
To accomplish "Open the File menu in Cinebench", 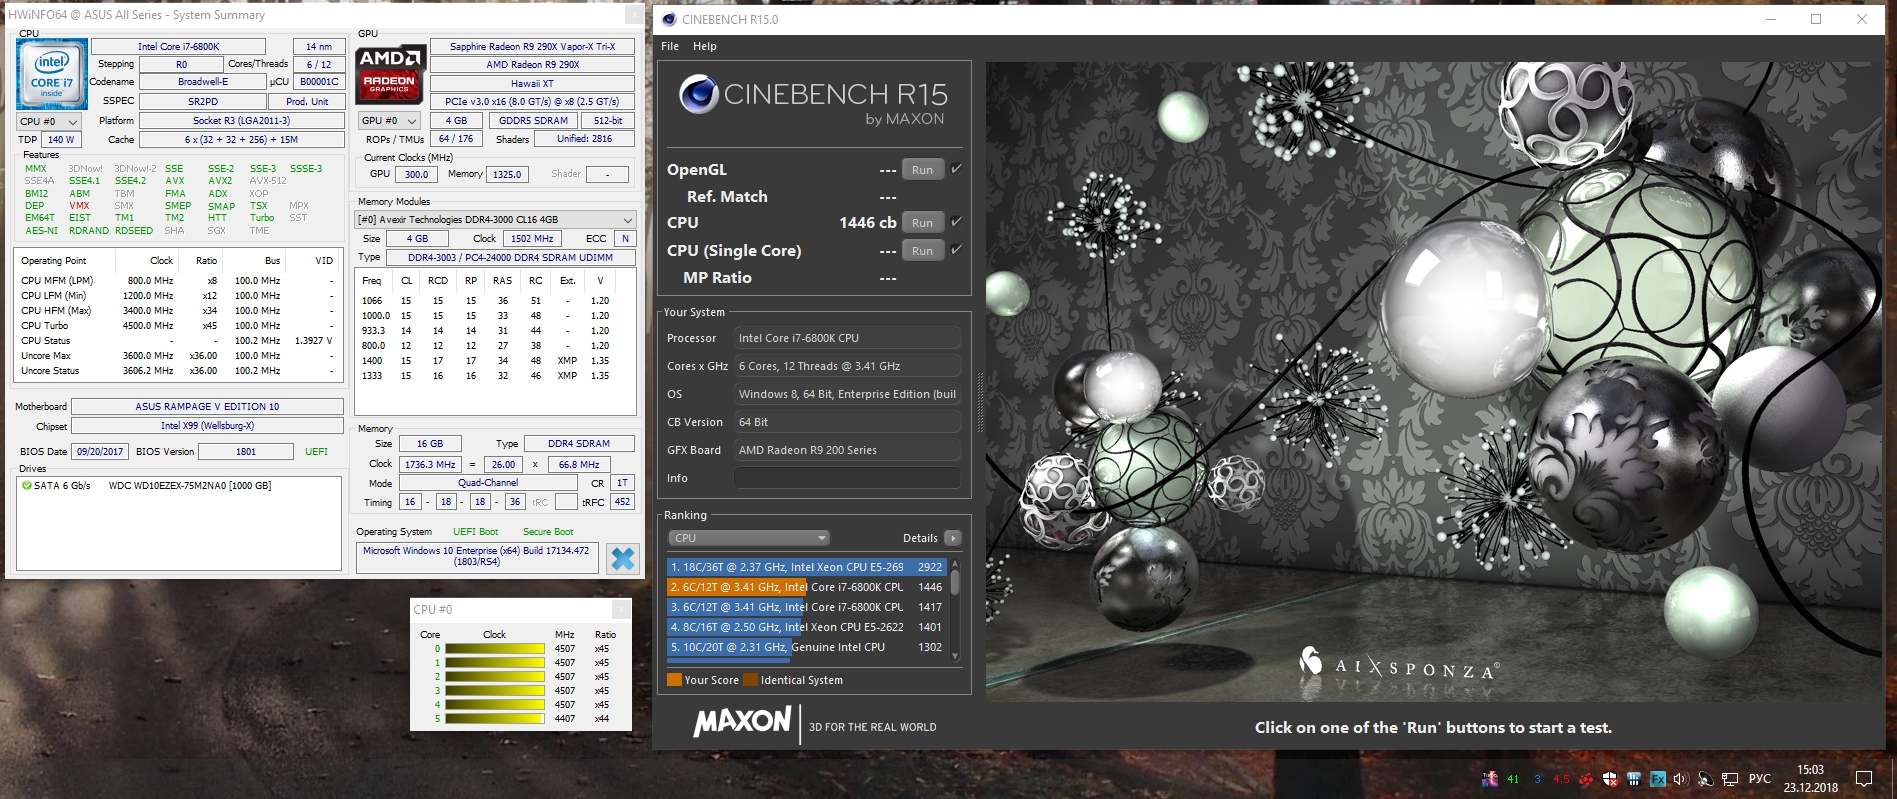I will point(670,46).
